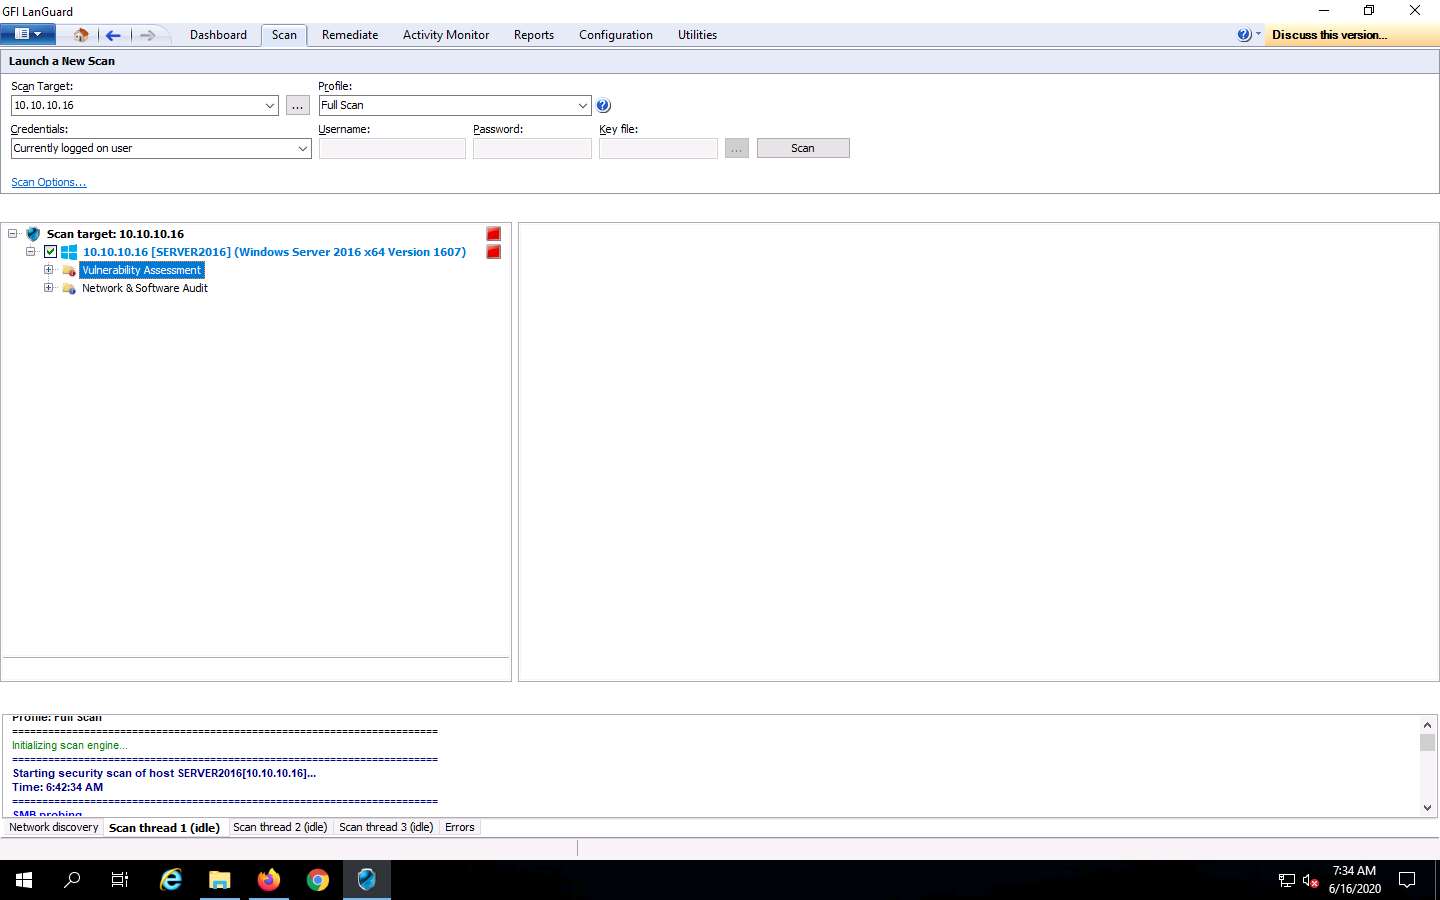Screen dimensions: 1440x900
Task: Open the Credentials dropdown
Action: click(x=303, y=148)
